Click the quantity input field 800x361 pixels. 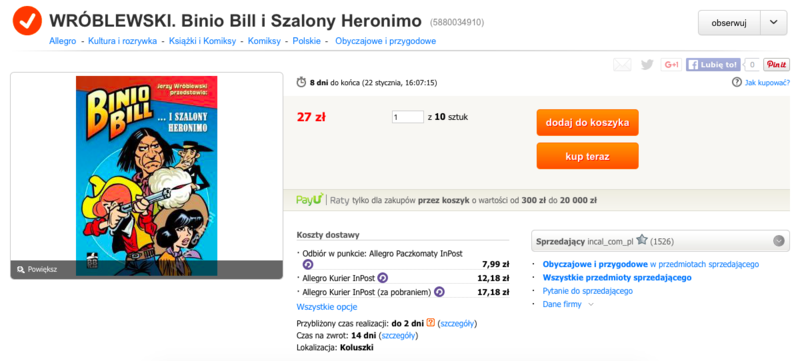408,117
